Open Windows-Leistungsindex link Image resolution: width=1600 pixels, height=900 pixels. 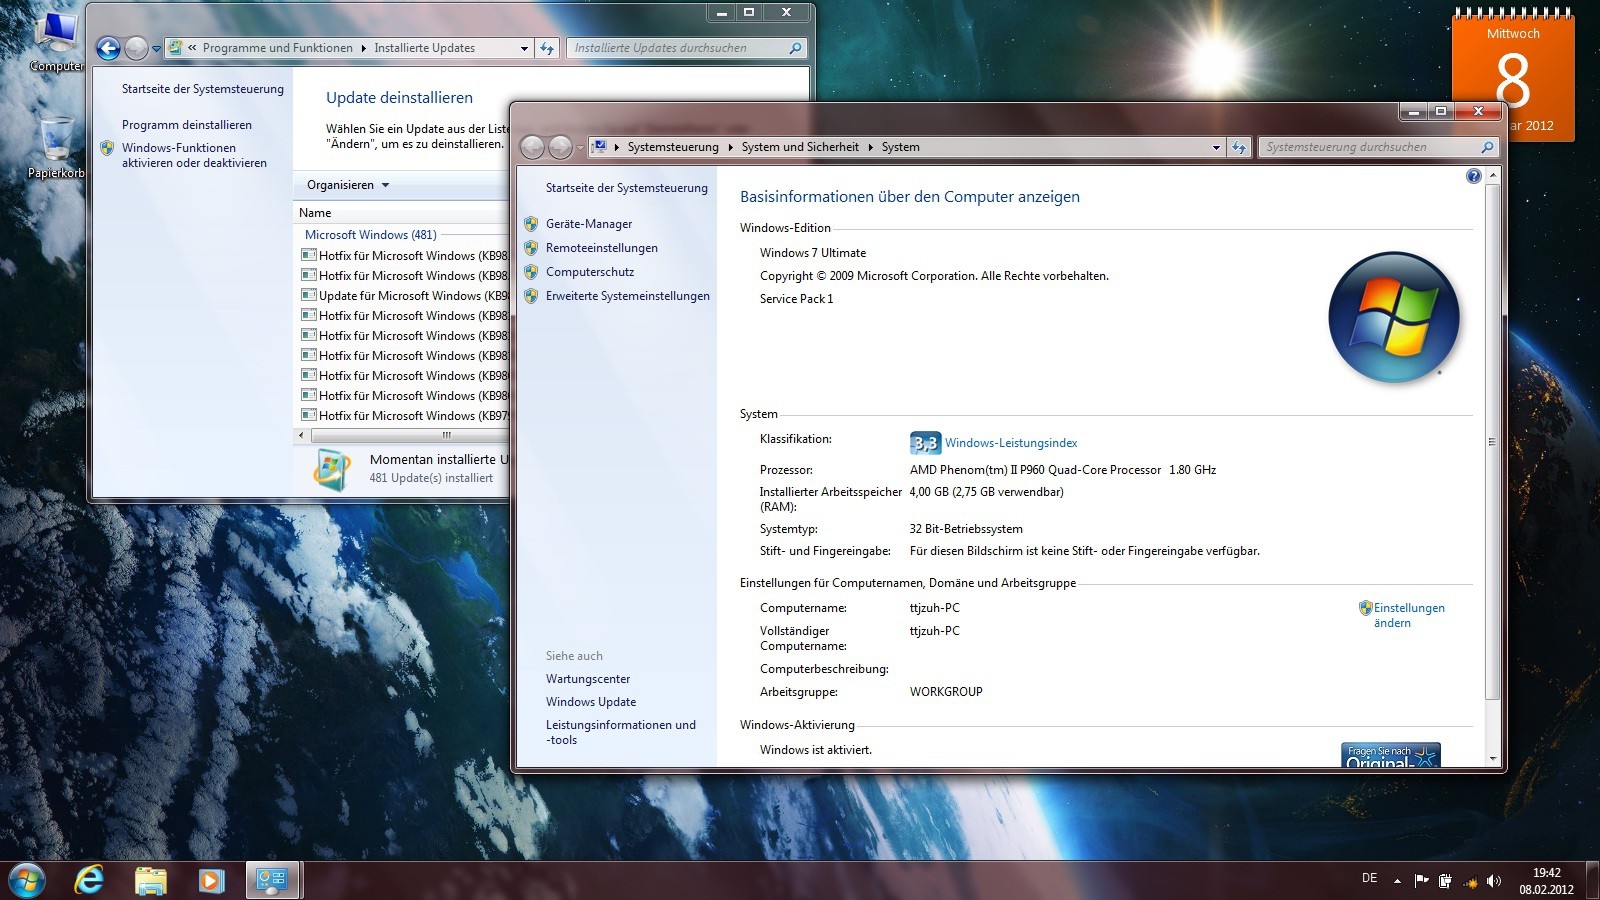tap(1011, 443)
